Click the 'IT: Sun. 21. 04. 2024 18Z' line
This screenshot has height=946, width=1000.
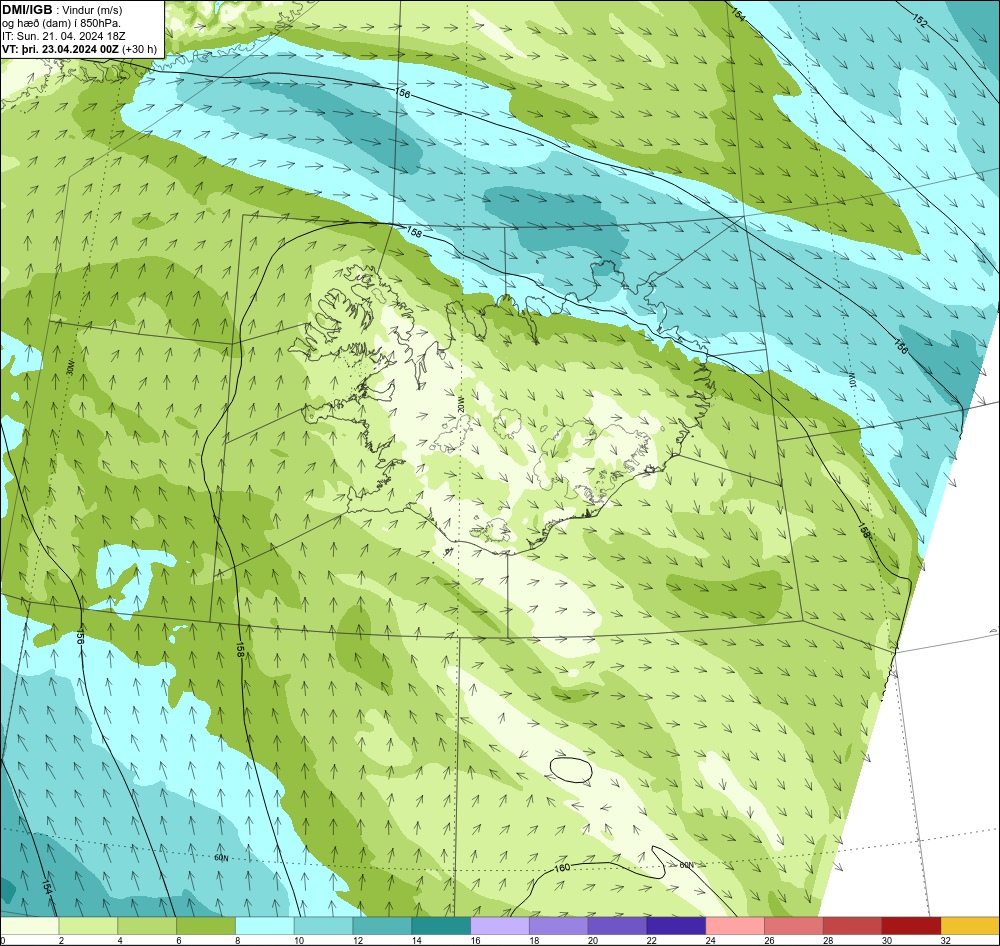coord(64,36)
